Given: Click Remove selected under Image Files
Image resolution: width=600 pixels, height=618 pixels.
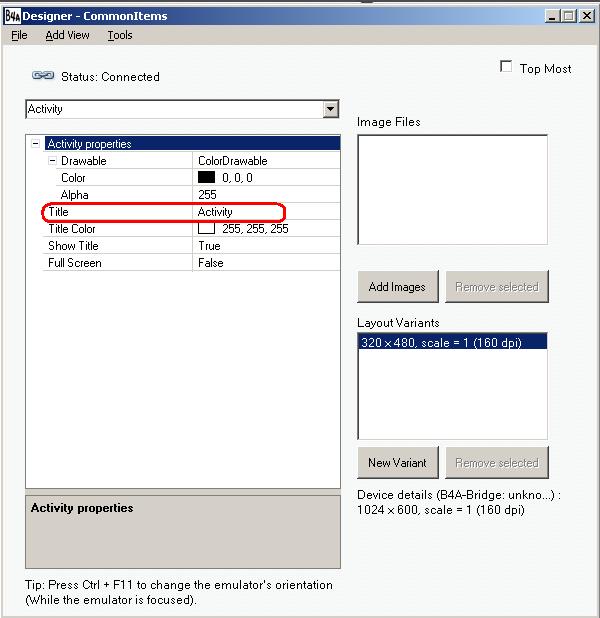Looking at the screenshot, I should tap(497, 287).
